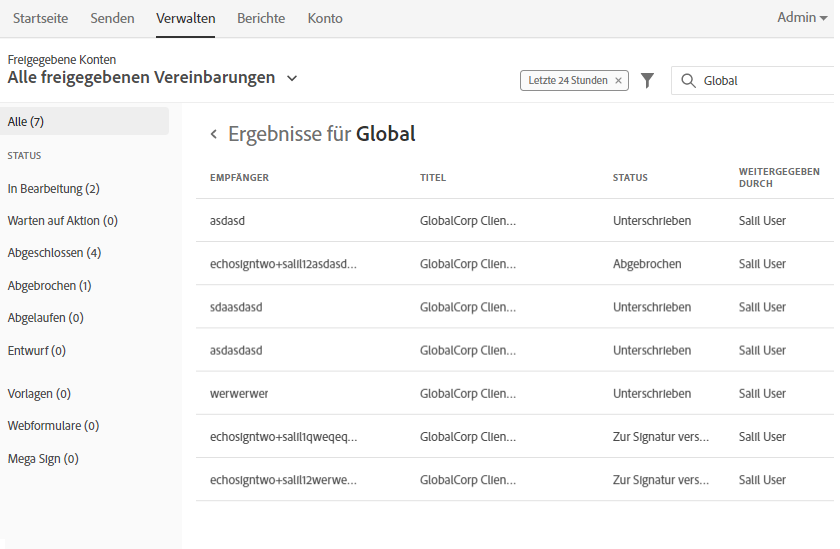The image size is (840, 549).
Task: Go to the Konto tab
Action: pyautogui.click(x=325, y=18)
